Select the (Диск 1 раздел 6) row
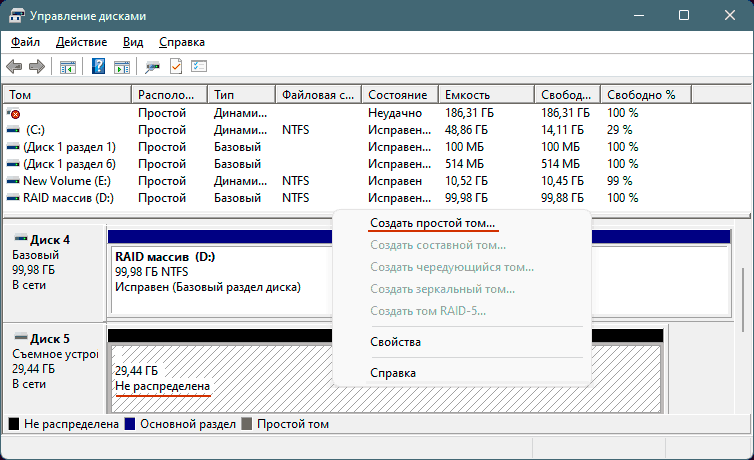 [x=69, y=164]
